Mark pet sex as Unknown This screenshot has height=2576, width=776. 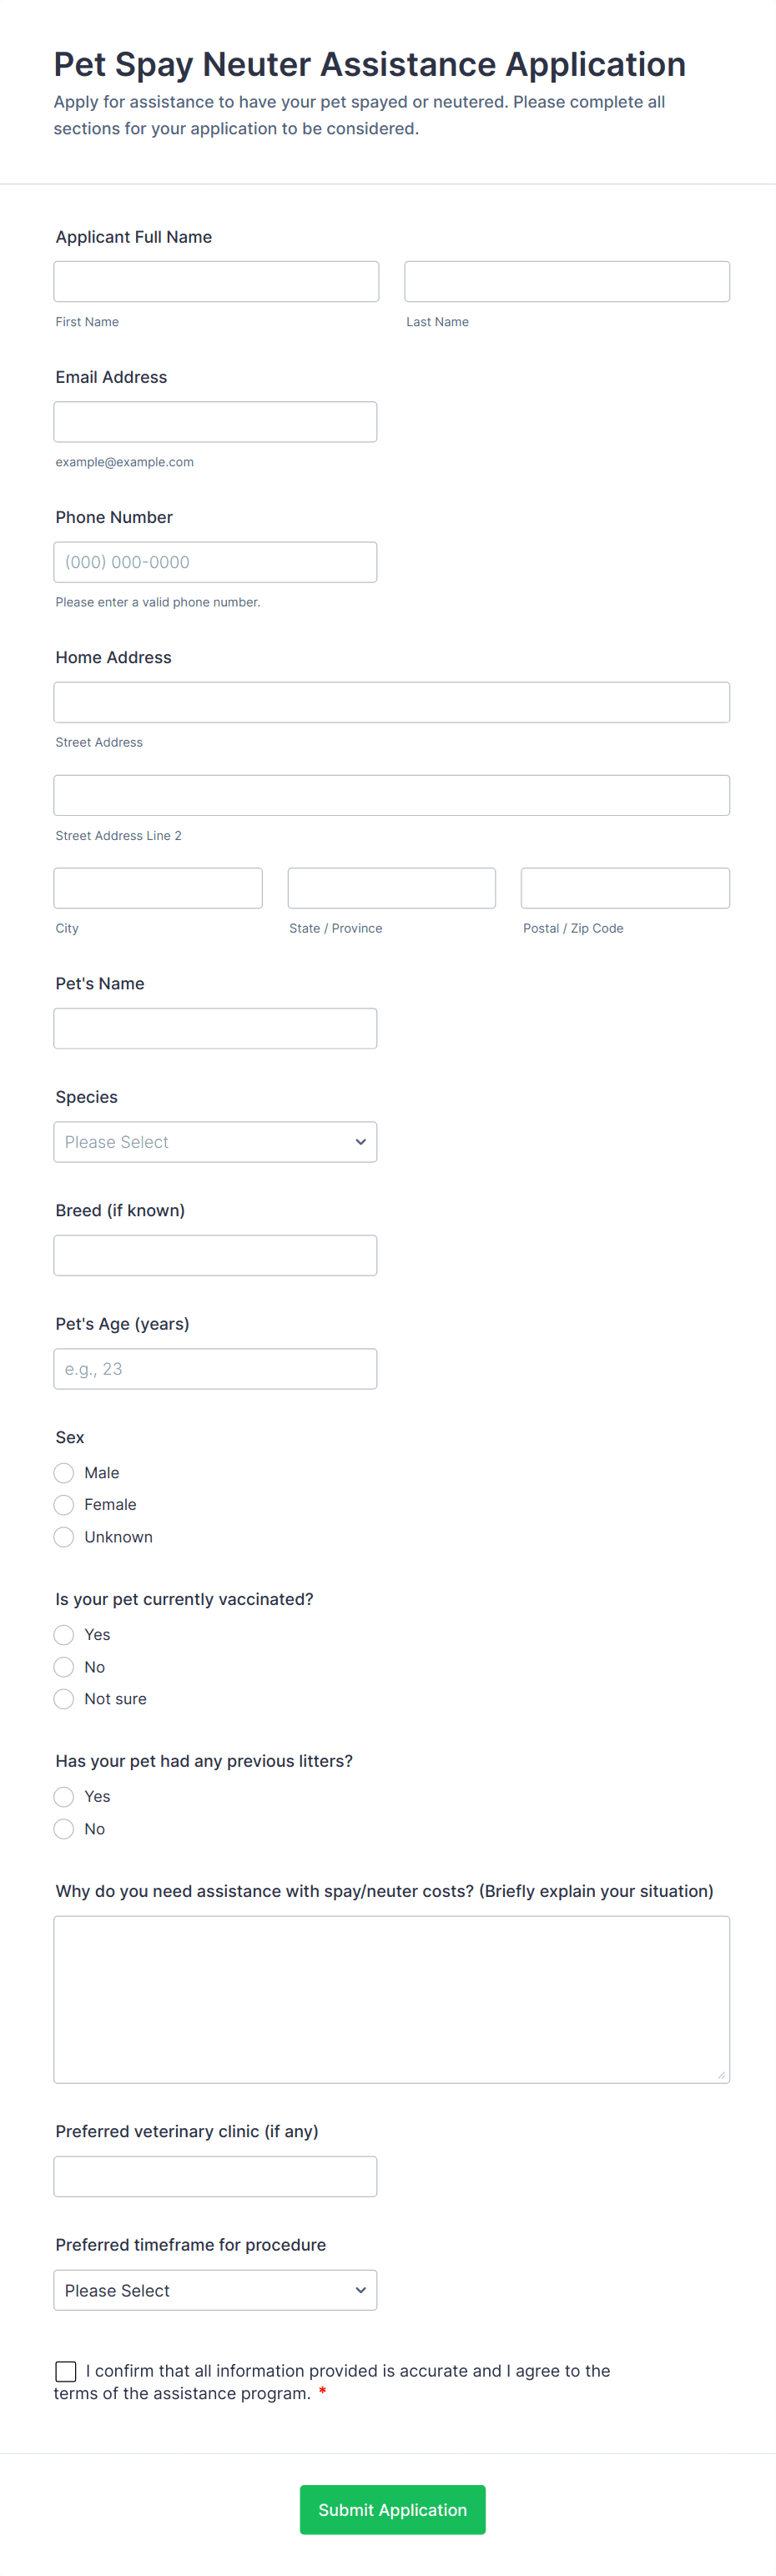click(64, 1536)
